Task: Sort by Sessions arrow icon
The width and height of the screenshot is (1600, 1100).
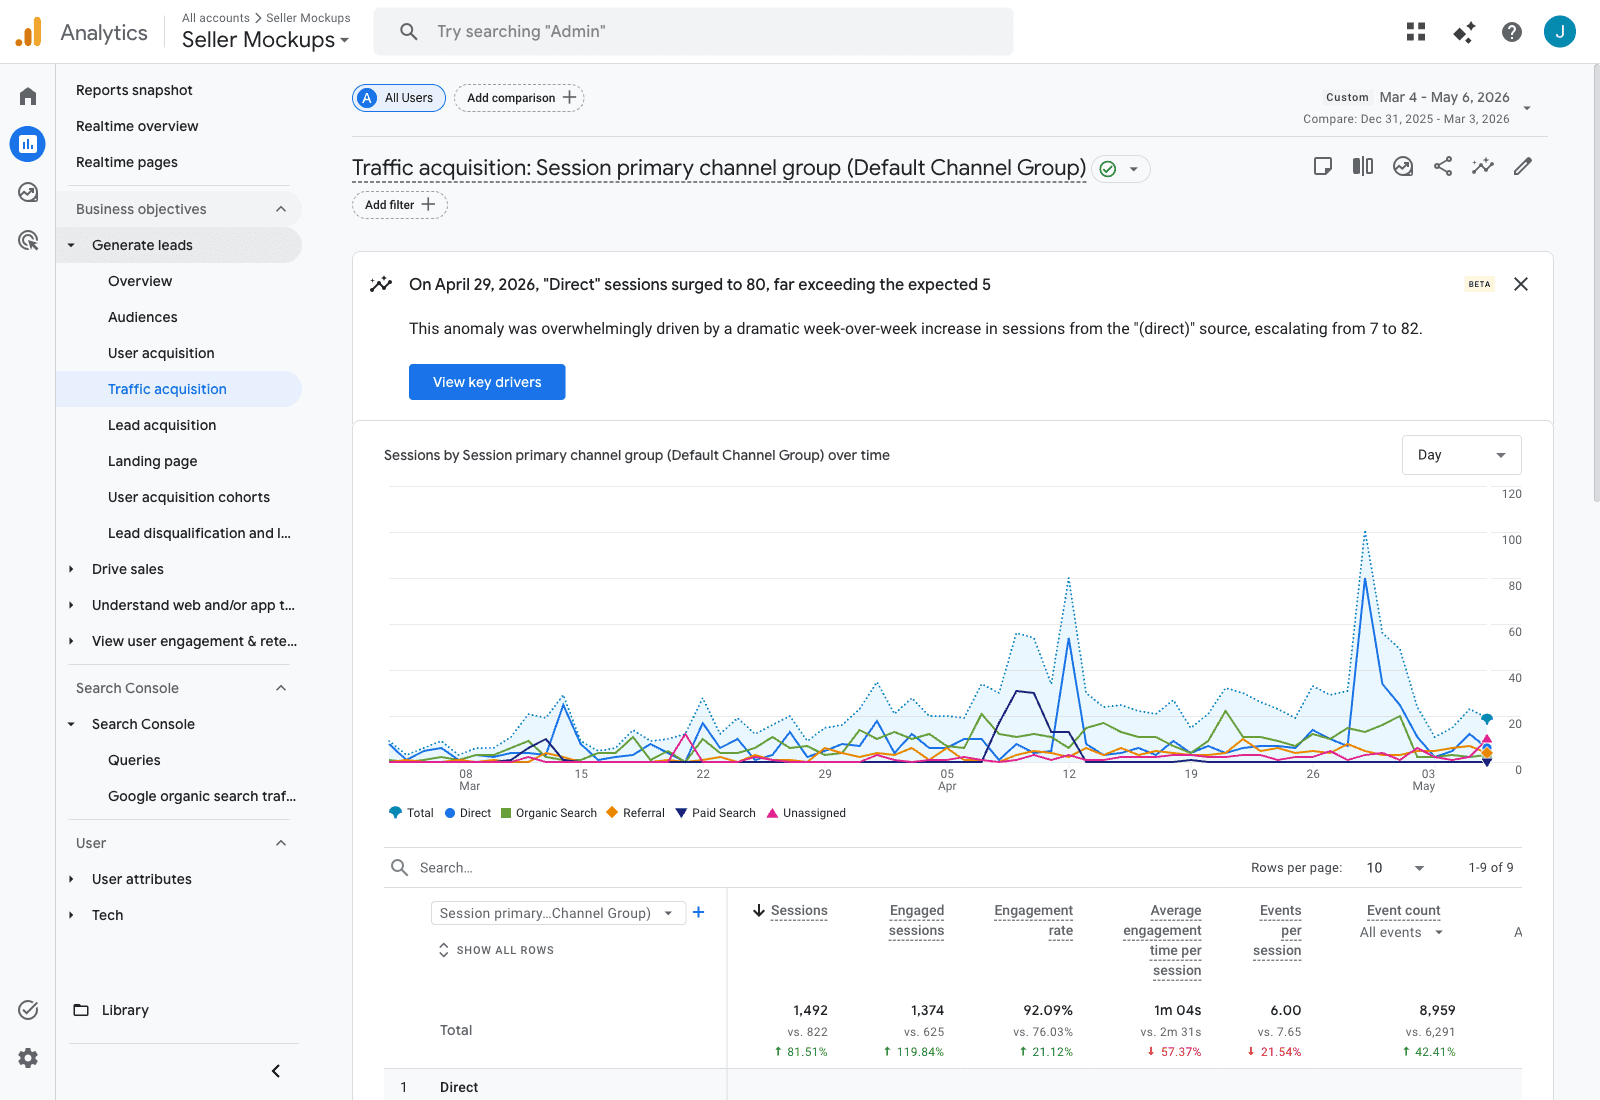Action: pos(759,910)
